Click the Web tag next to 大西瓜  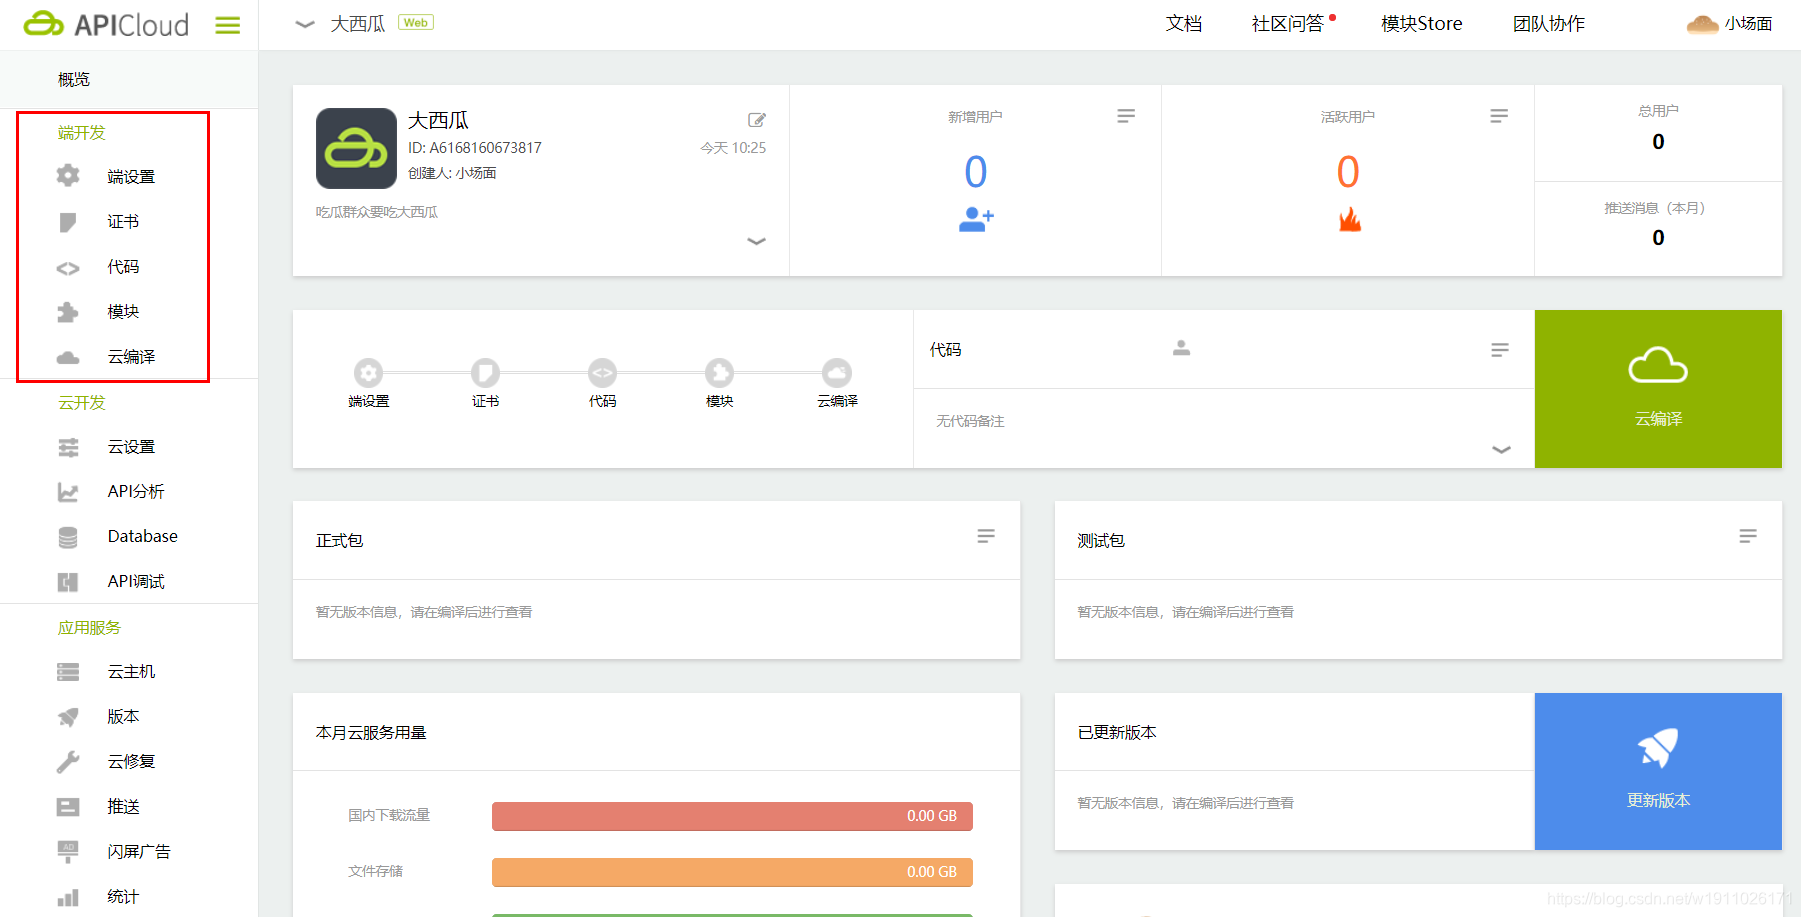tap(416, 23)
